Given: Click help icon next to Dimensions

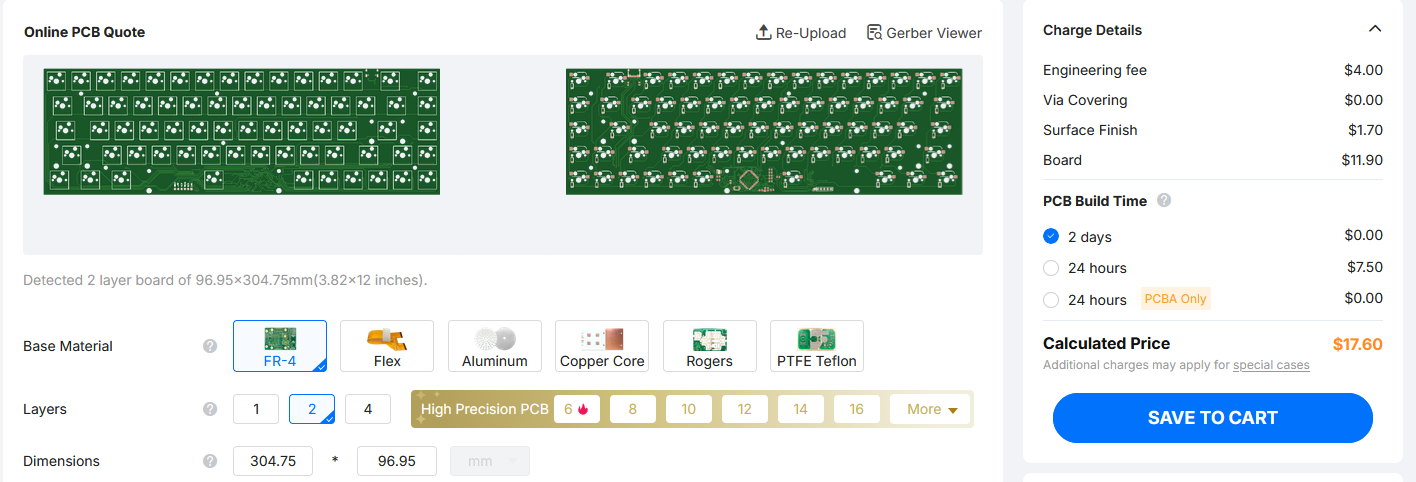Looking at the screenshot, I should tap(210, 461).
